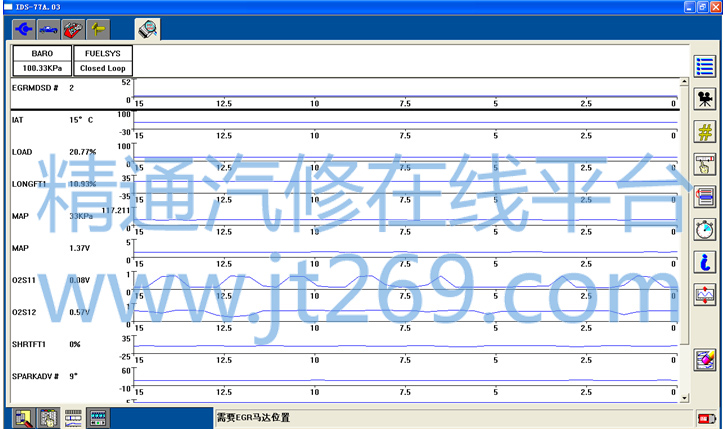This screenshot has height=429, width=725.
Task: Click the graph scrollbar up arrow
Action: (x=684, y=82)
